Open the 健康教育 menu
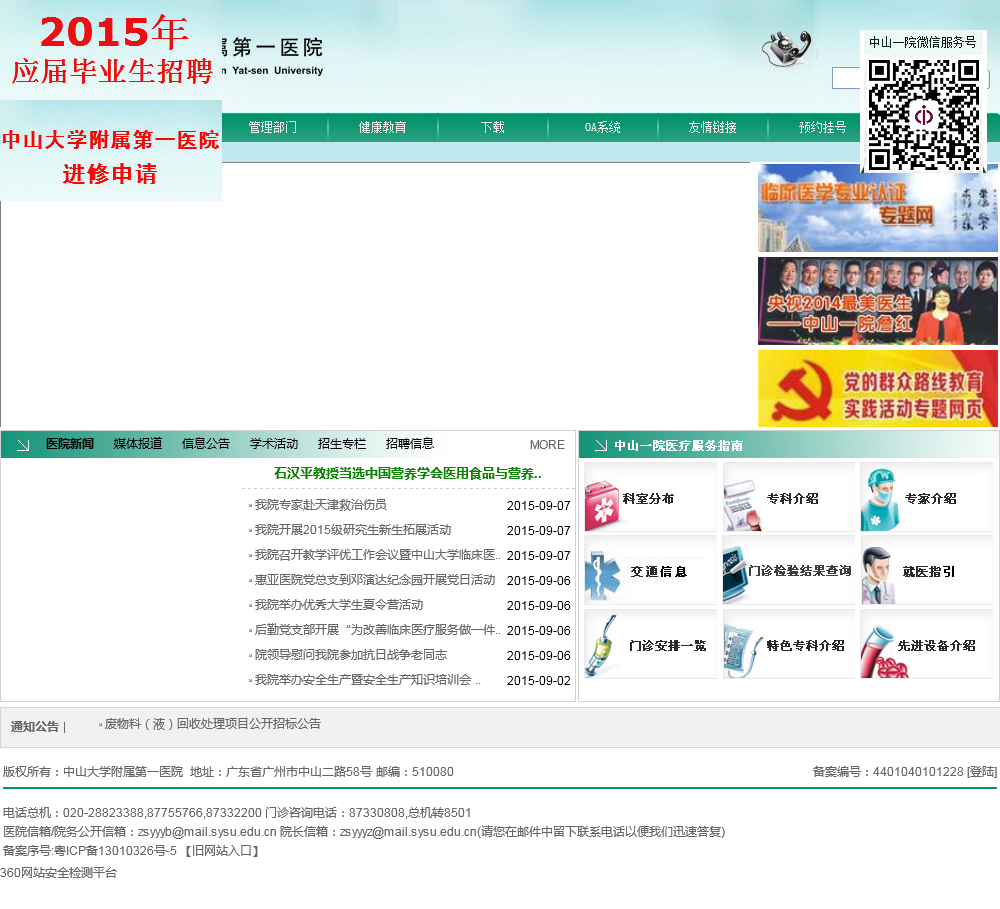The width and height of the screenshot is (1000, 909). tap(383, 128)
